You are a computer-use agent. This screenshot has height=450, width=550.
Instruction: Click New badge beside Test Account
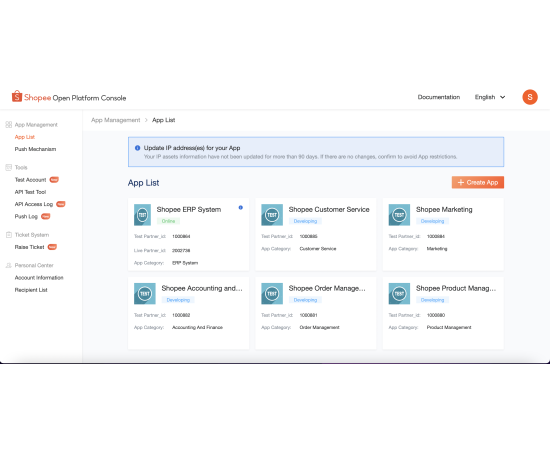pos(54,180)
